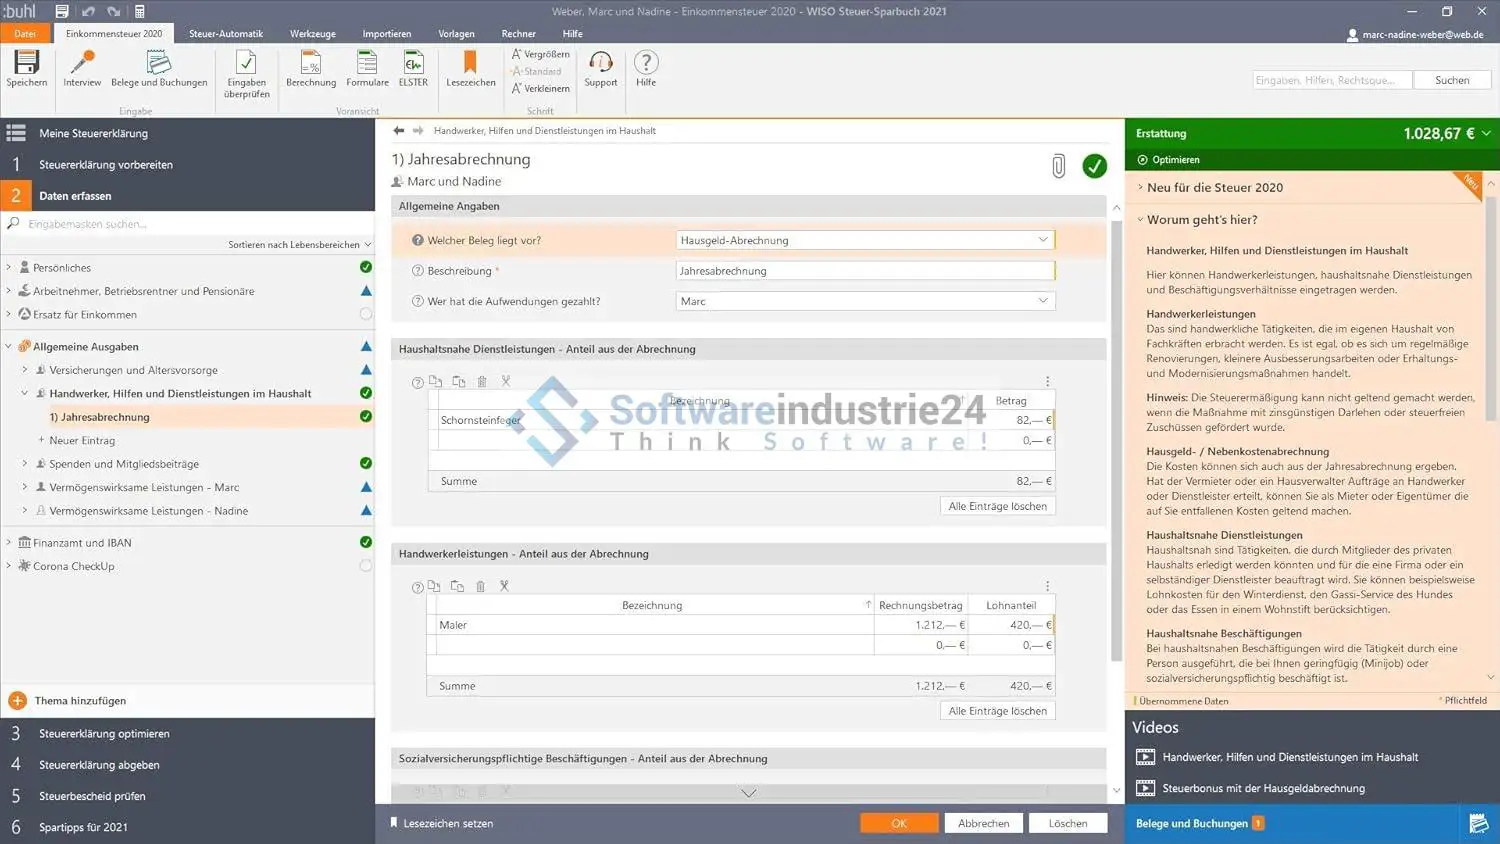This screenshot has width=1500, height=844.
Task: Click the empty status circle next to Corona CheckUp
Action: point(366,566)
